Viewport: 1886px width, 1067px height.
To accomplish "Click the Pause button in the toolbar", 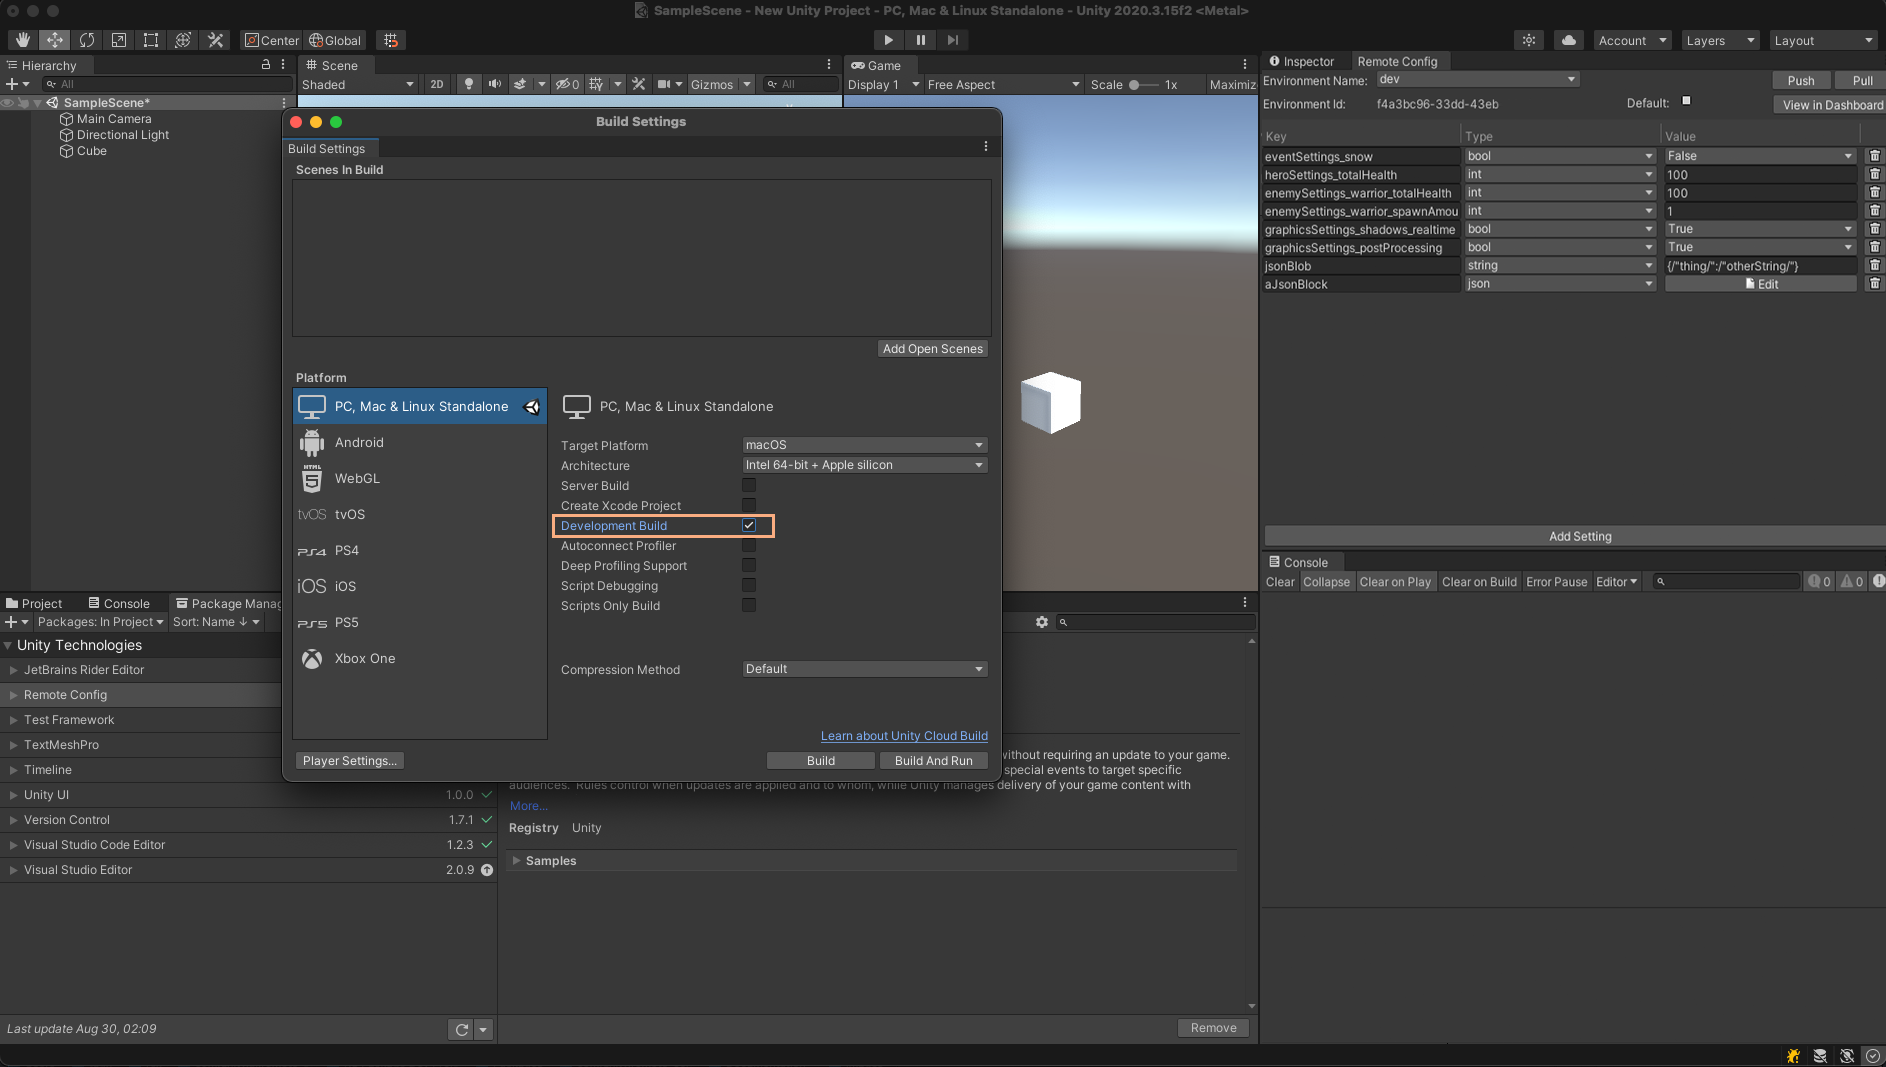I will [920, 40].
